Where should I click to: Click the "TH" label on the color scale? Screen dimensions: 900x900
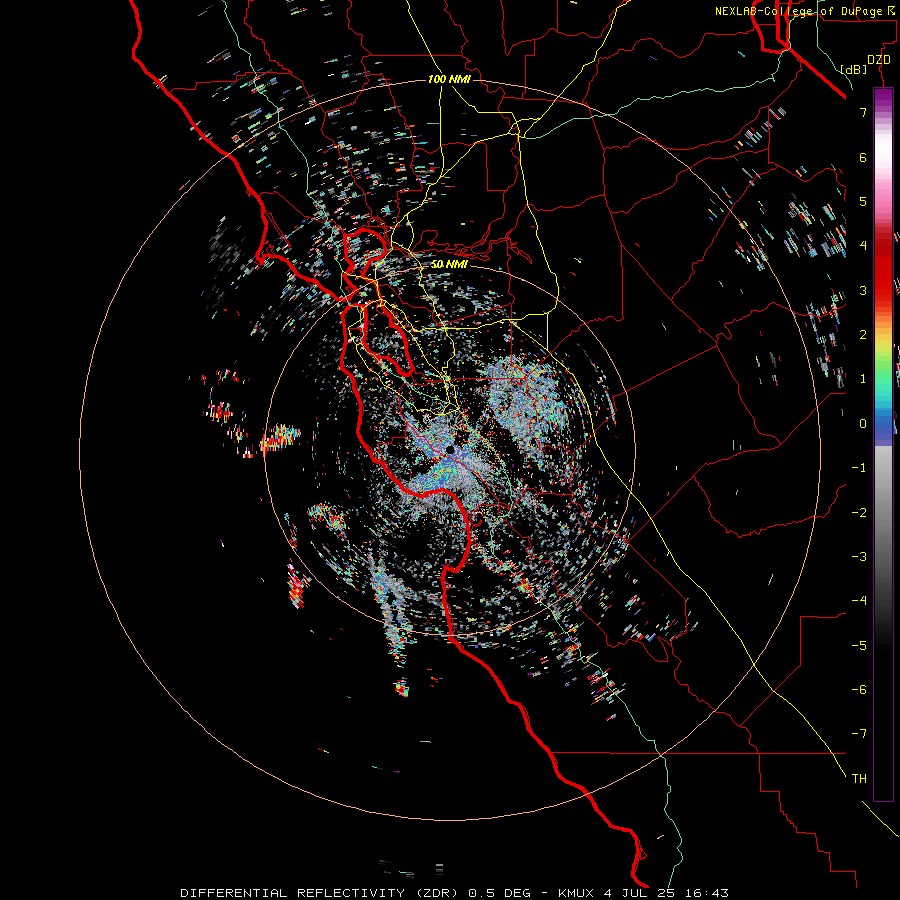pyautogui.click(x=859, y=778)
